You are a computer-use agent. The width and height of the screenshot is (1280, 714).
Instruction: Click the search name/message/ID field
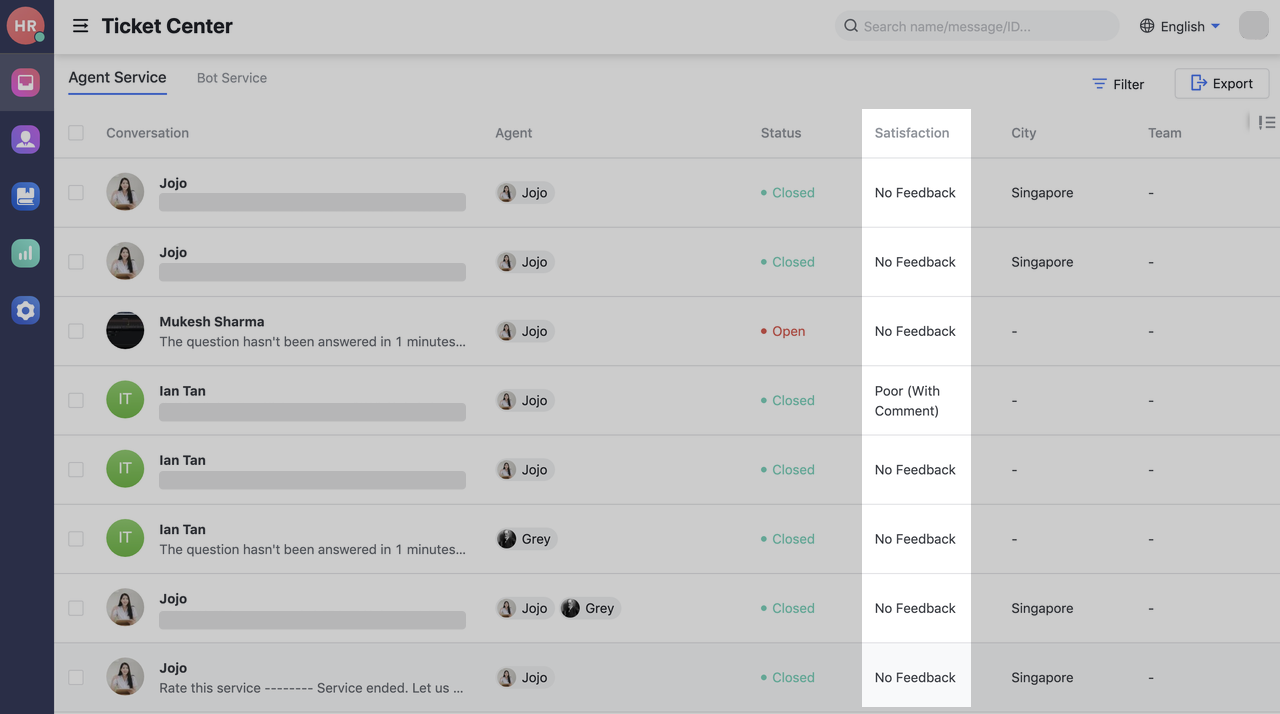click(977, 26)
